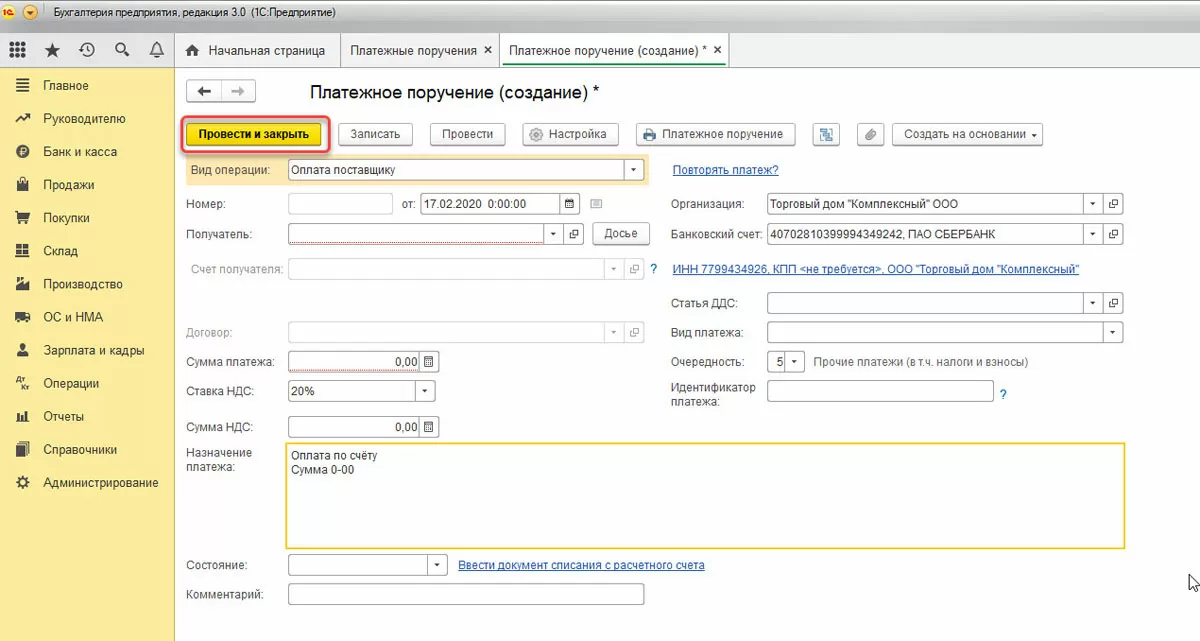
Task: Open the sections menu grid icon
Action: pyautogui.click(x=18, y=49)
